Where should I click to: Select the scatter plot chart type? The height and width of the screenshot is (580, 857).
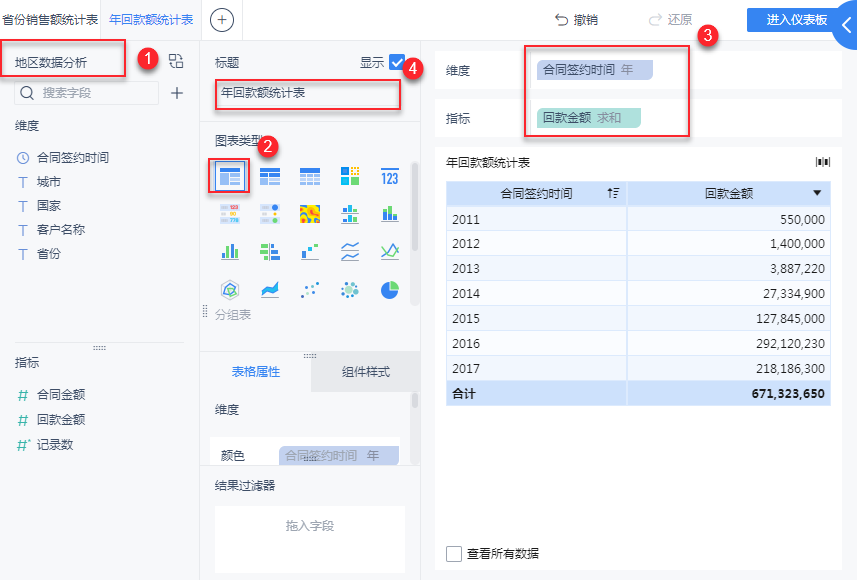click(x=310, y=290)
